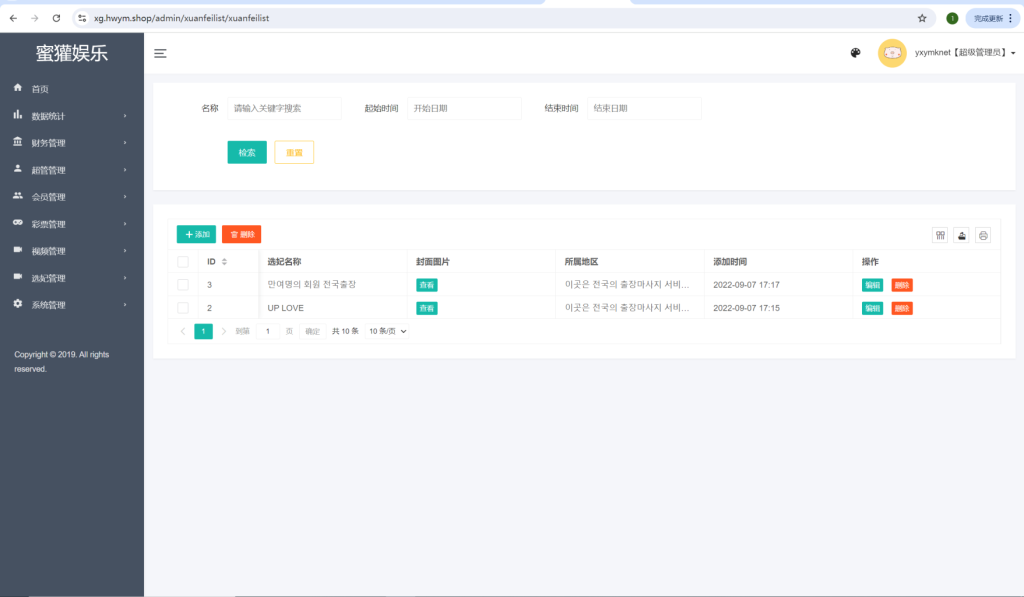This screenshot has width=1024, height=597.
Task: Click the user avatar image
Action: click(892, 53)
